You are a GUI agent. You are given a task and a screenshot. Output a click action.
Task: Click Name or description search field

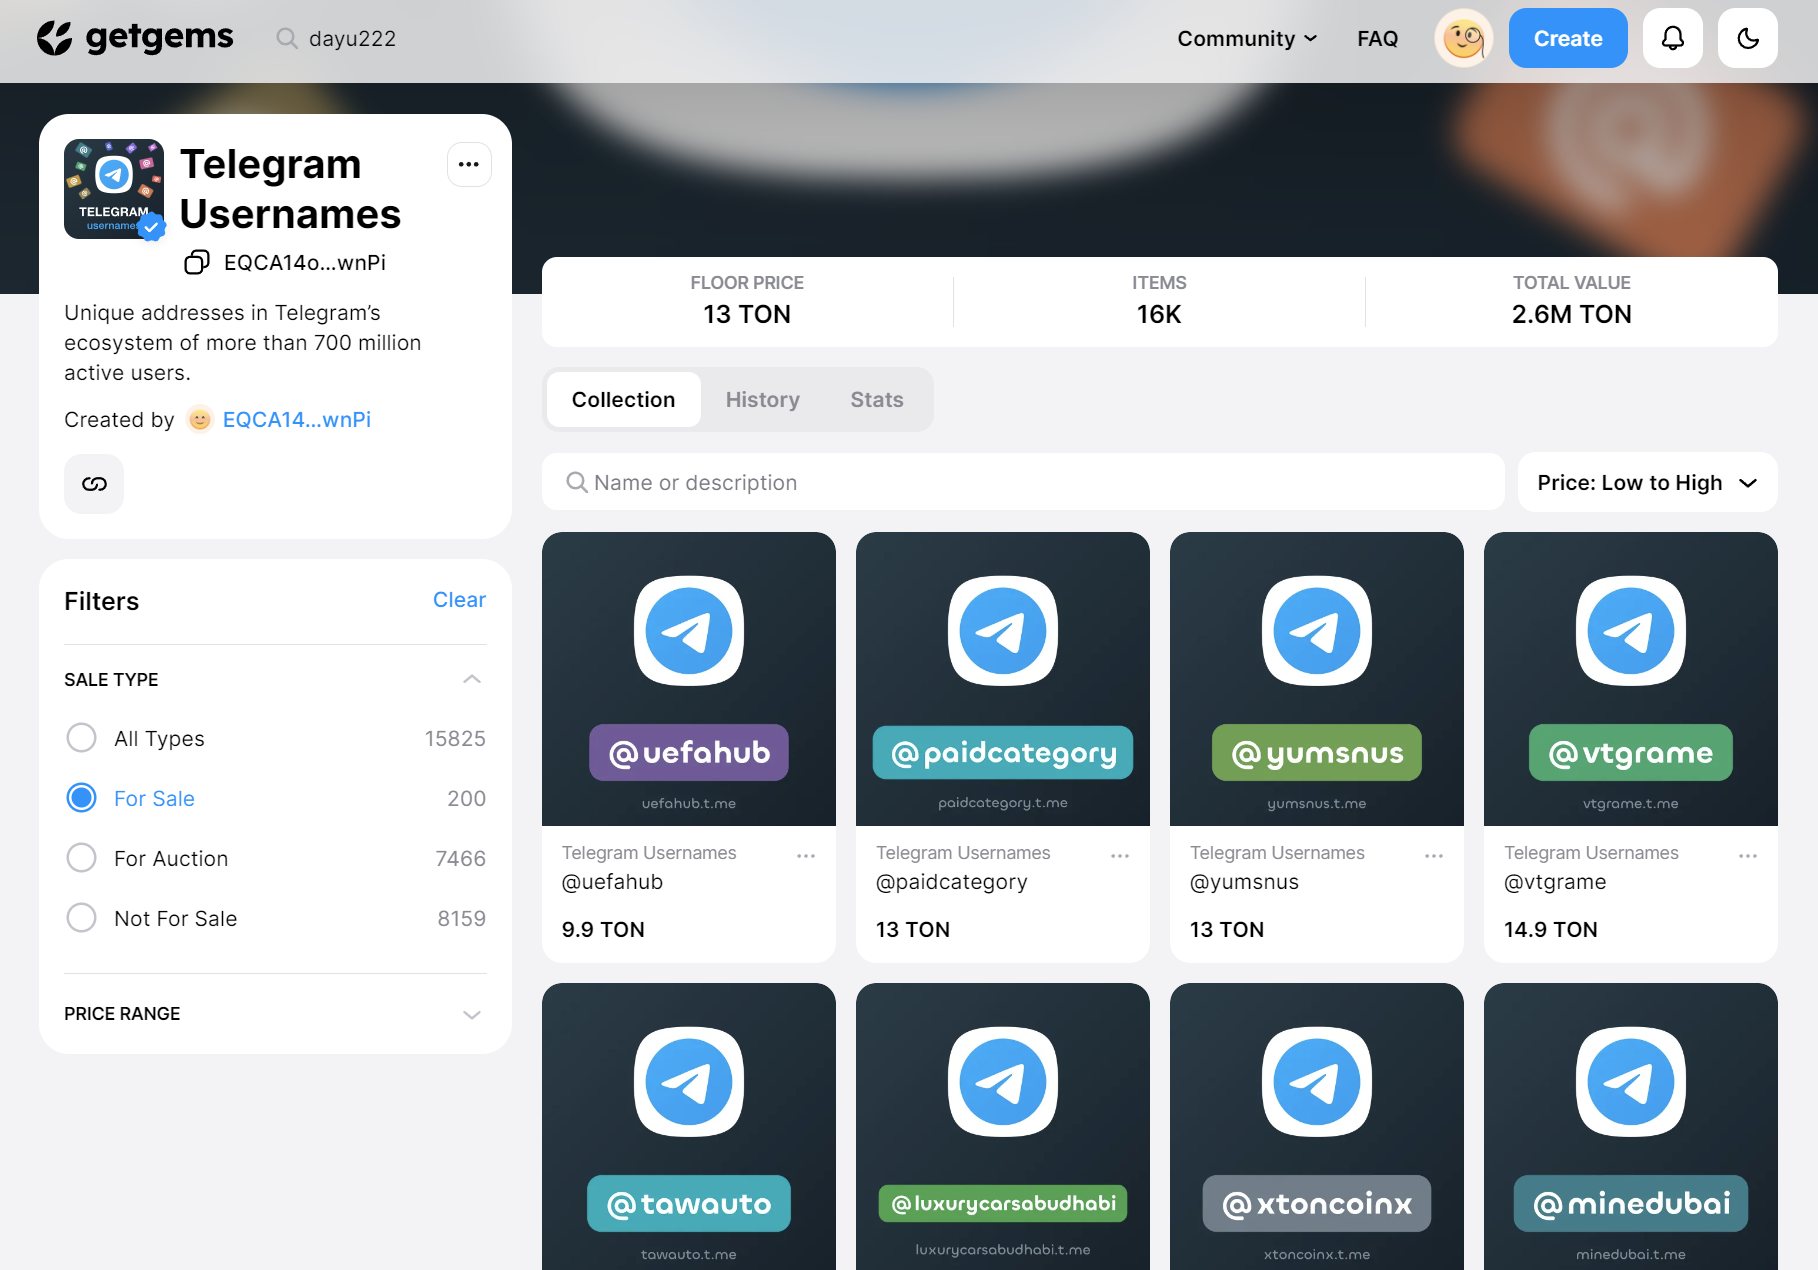(1023, 482)
